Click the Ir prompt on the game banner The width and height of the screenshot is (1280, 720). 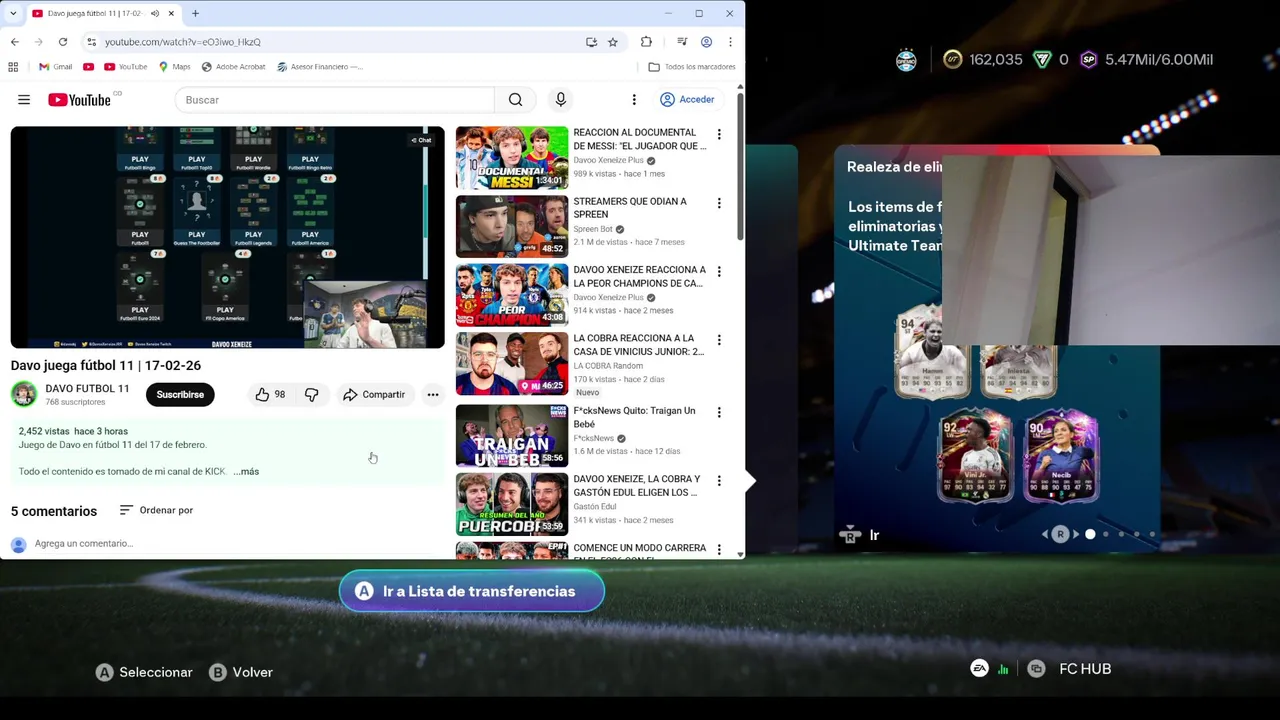[859, 535]
